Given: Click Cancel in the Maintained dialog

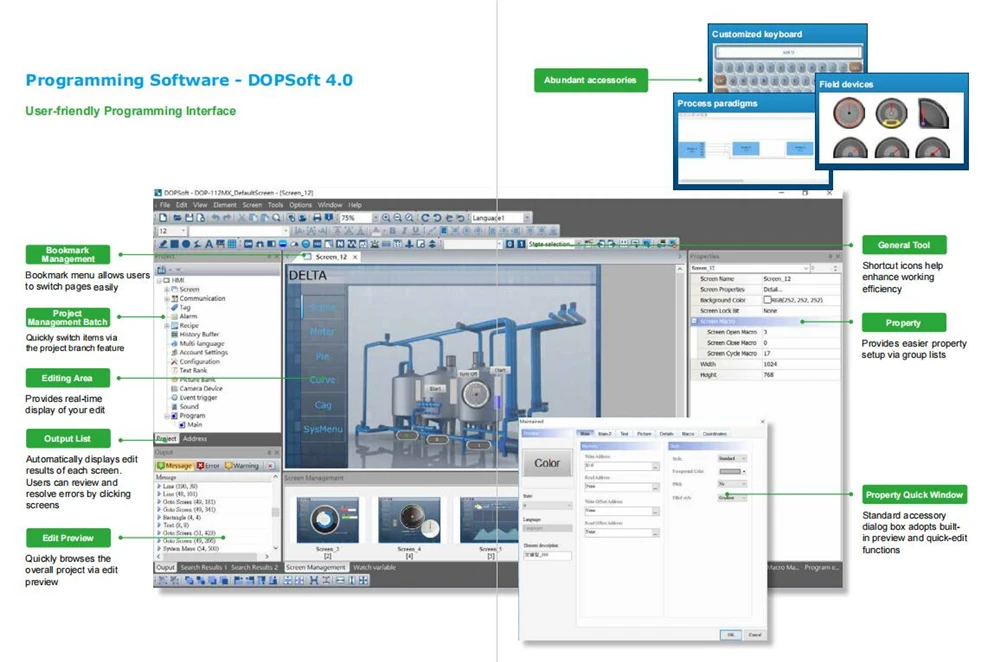Looking at the screenshot, I should [x=755, y=635].
